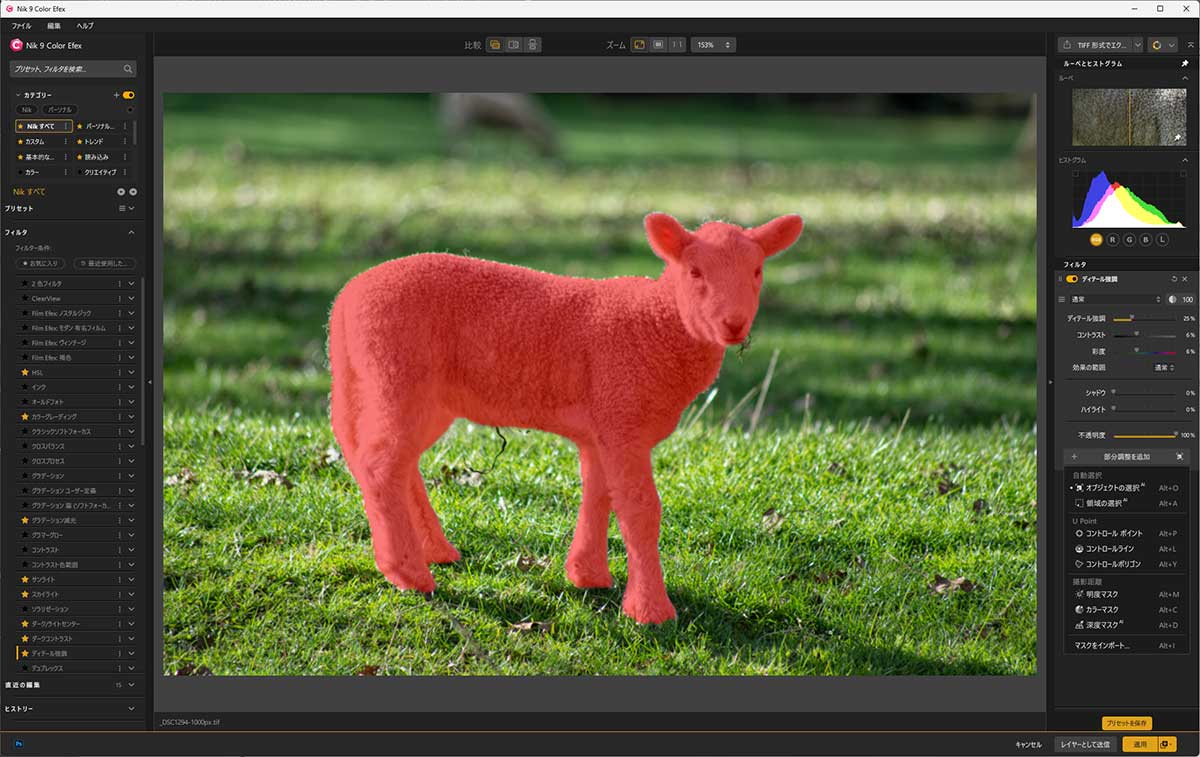Click the split-view compare icon
The width and height of the screenshot is (1200, 757).
click(x=513, y=45)
